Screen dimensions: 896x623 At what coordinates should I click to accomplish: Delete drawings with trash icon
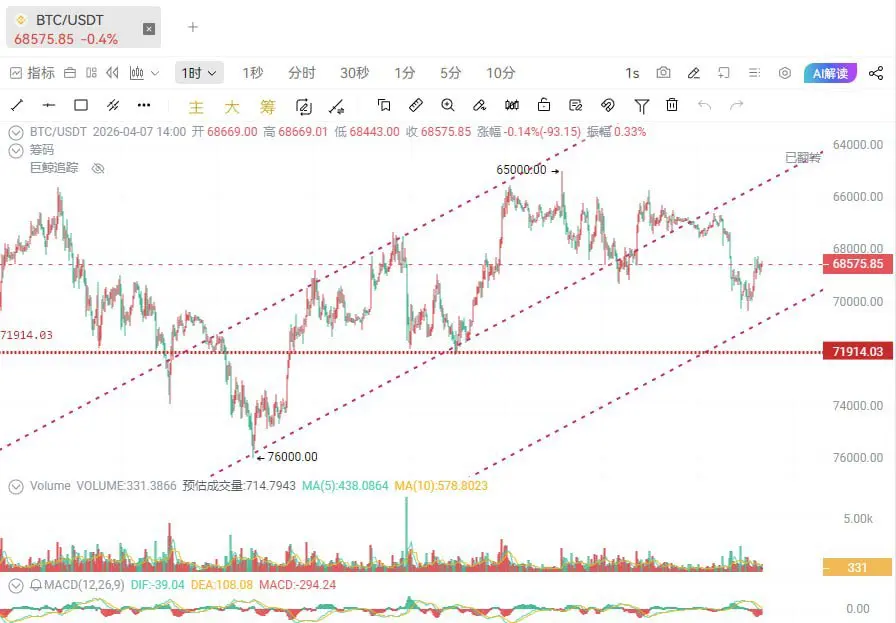tap(672, 105)
